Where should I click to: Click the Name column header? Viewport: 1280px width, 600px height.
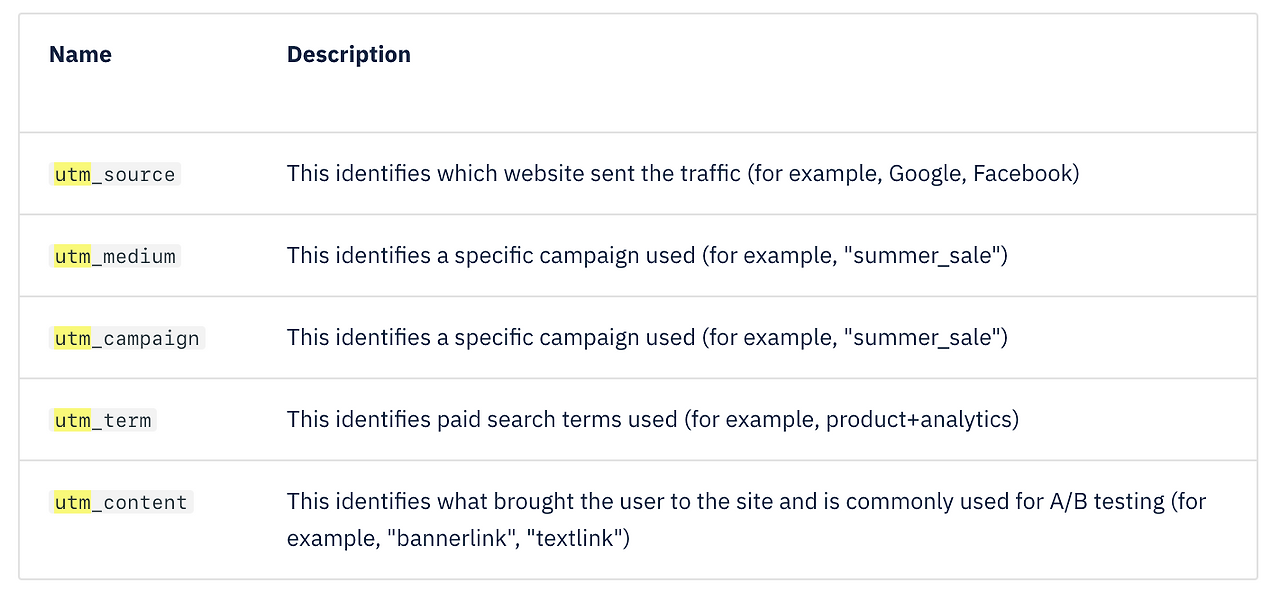click(80, 55)
